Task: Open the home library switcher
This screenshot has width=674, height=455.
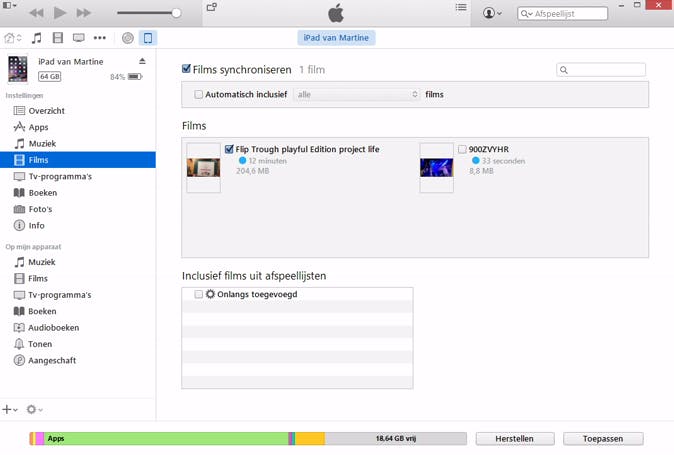Action: pos(12,38)
